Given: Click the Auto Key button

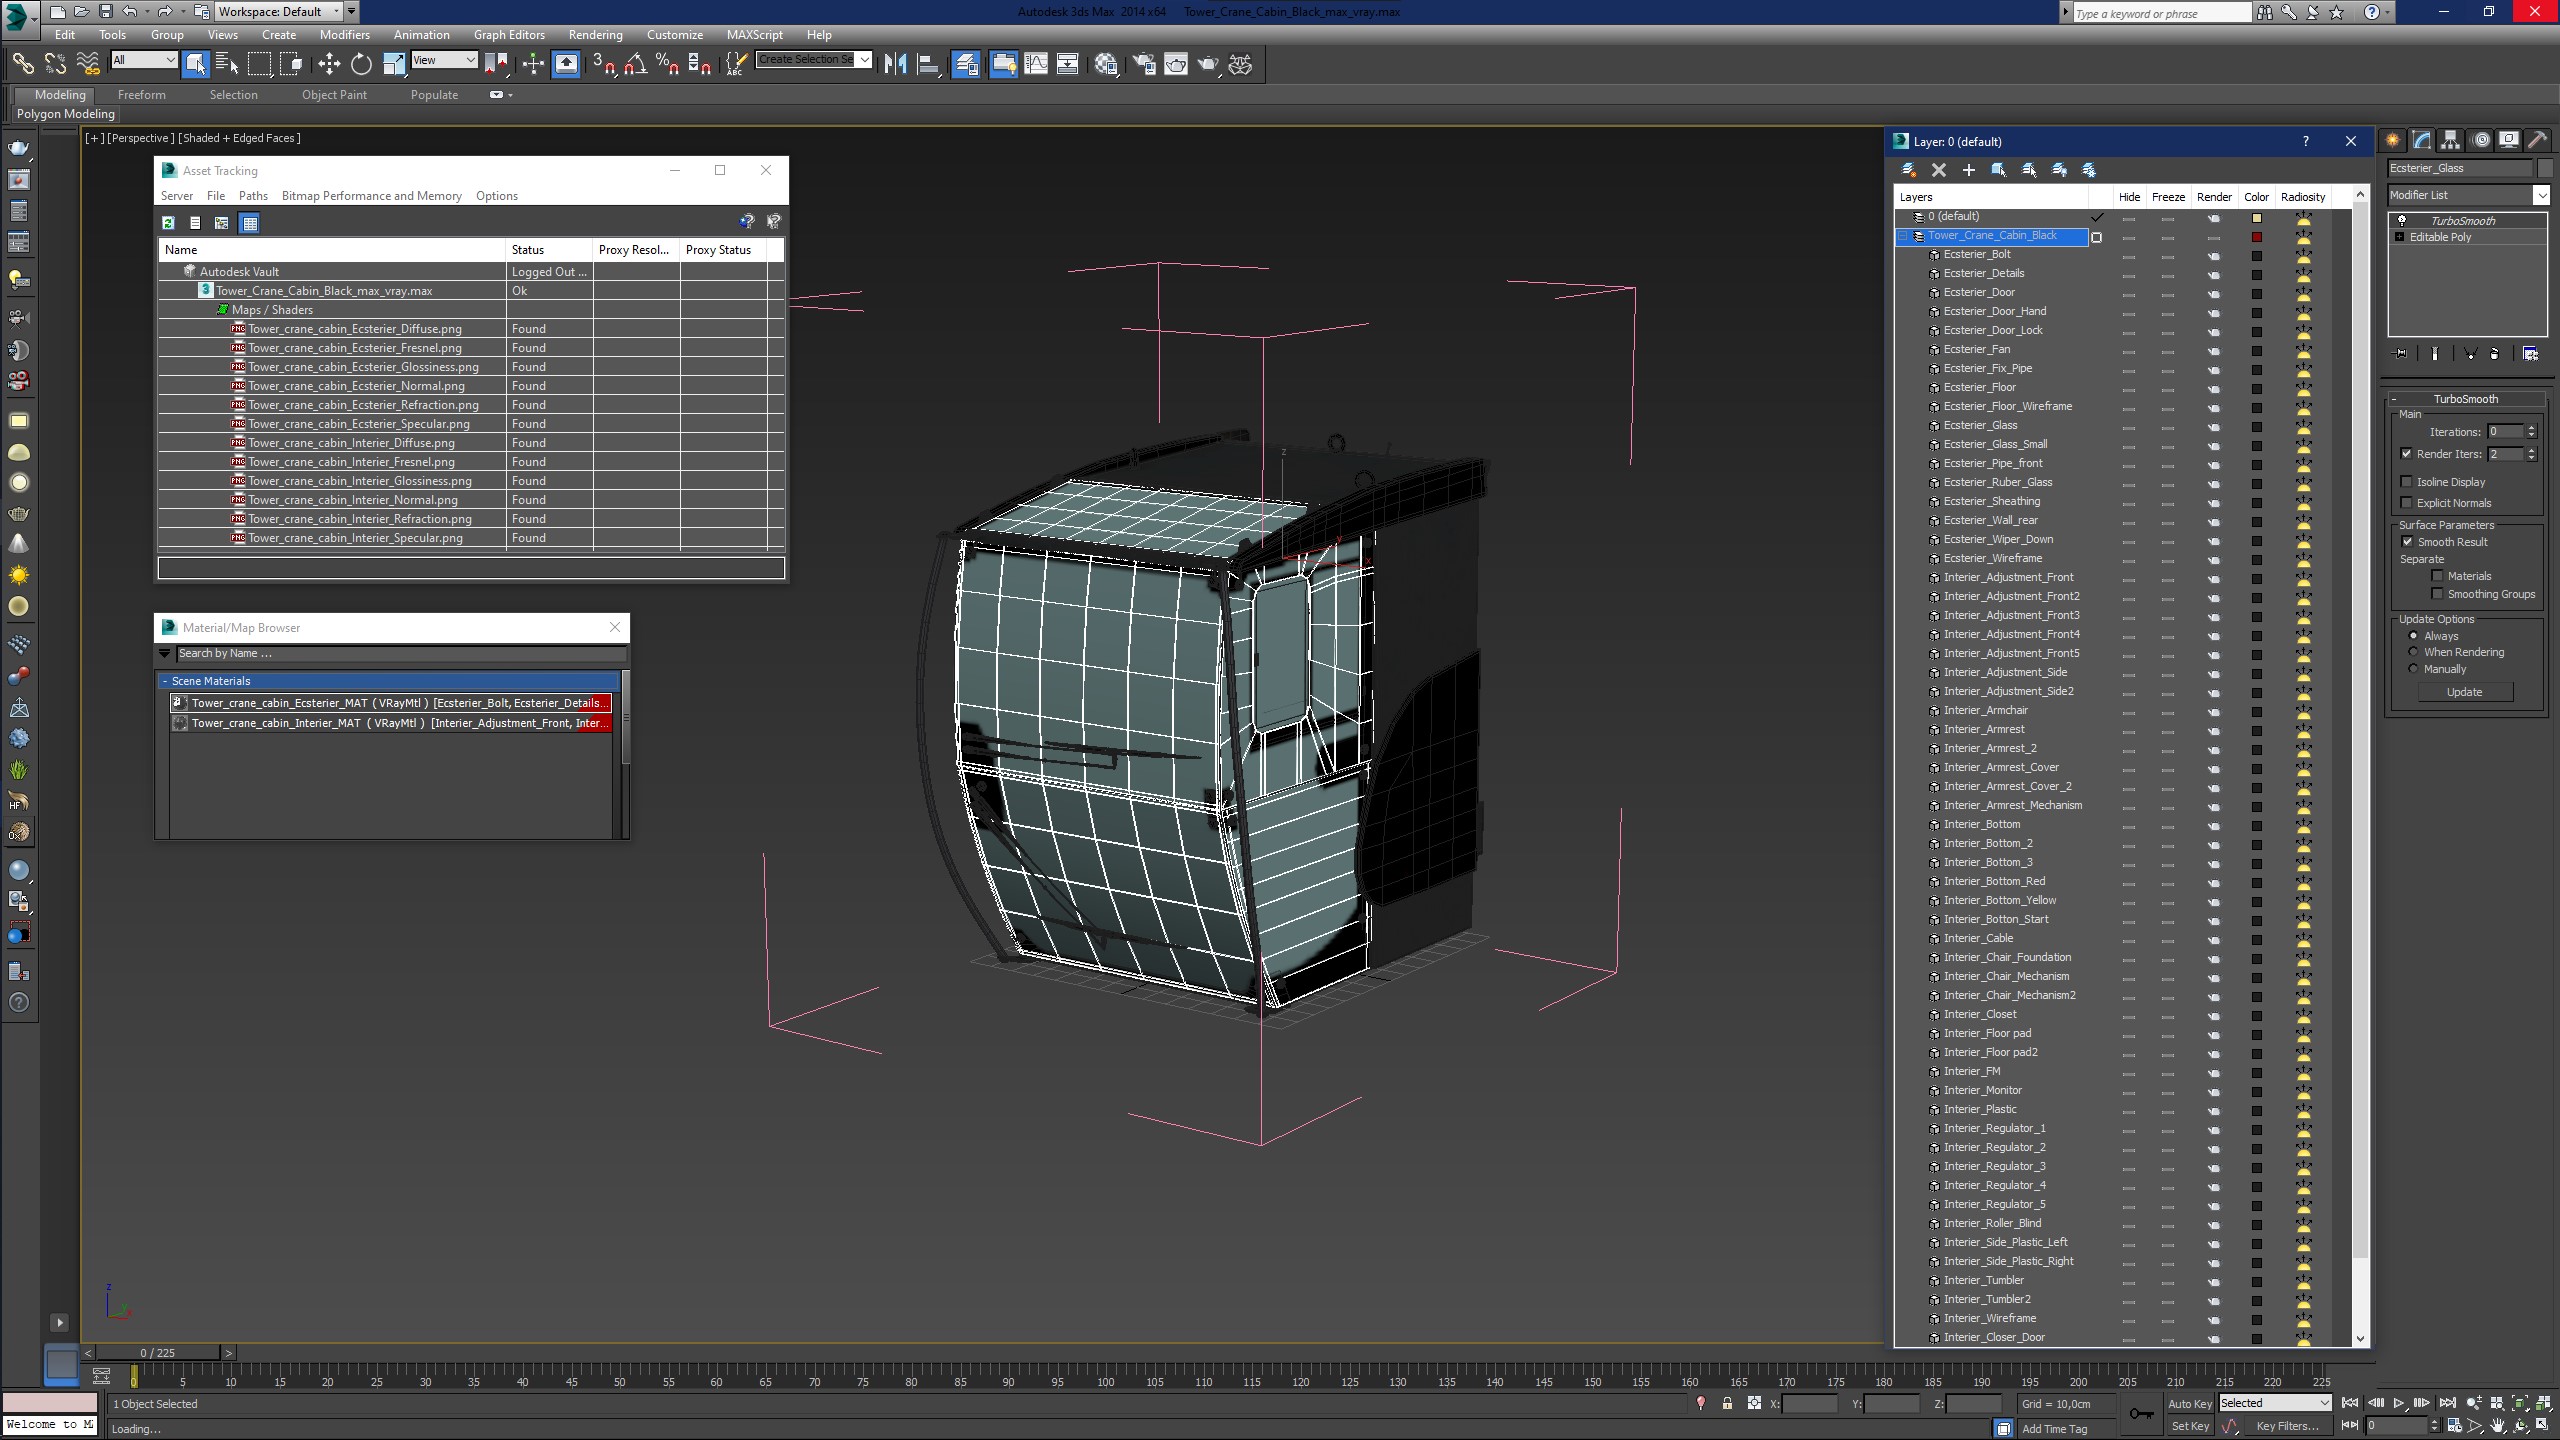Looking at the screenshot, I should click(x=2189, y=1403).
